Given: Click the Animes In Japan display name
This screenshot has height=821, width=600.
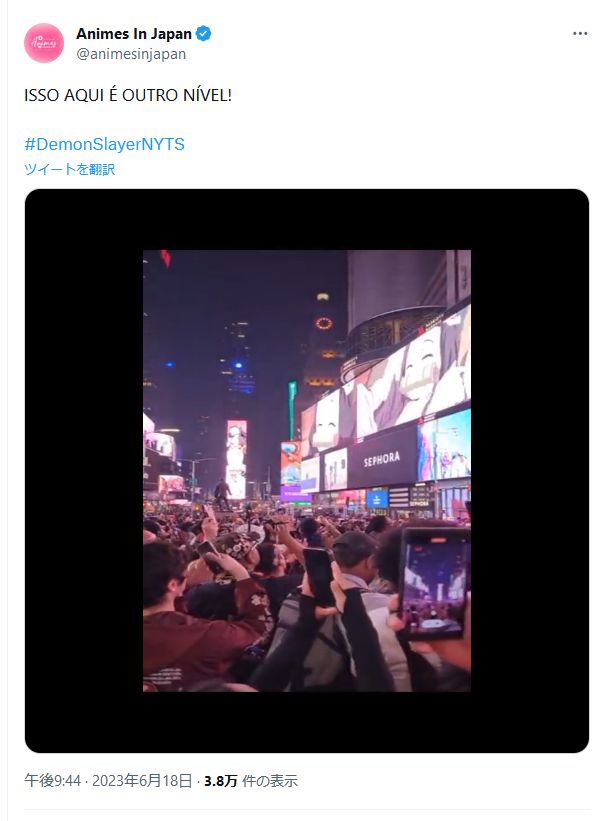Looking at the screenshot, I should coord(134,34).
